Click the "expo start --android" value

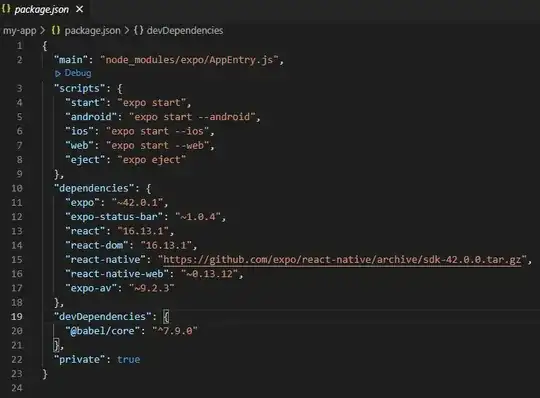pyautogui.click(x=192, y=117)
